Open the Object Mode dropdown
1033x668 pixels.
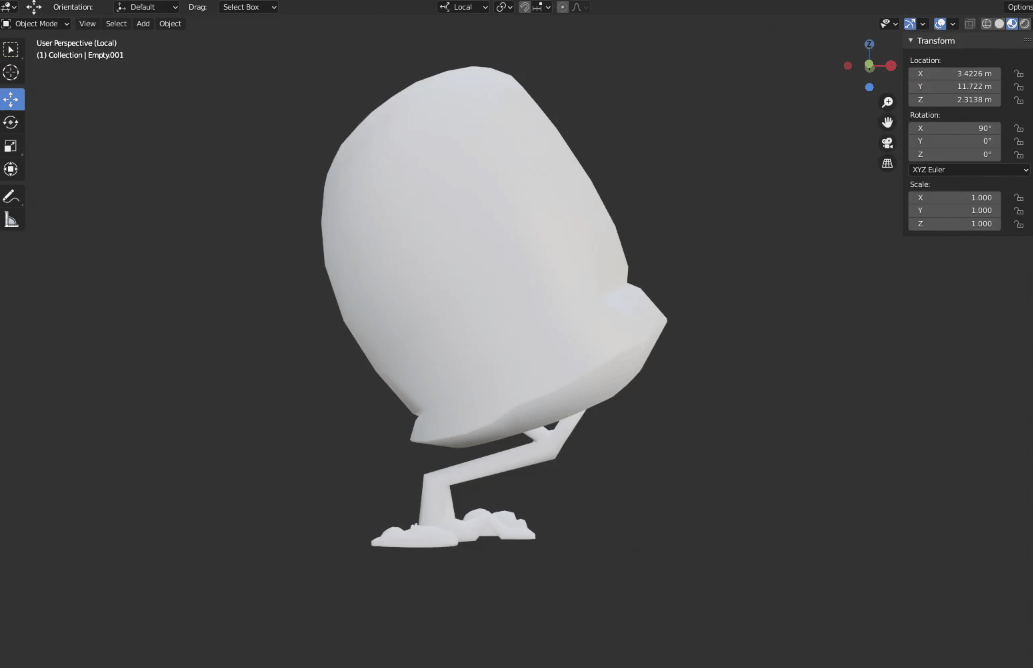coord(36,23)
